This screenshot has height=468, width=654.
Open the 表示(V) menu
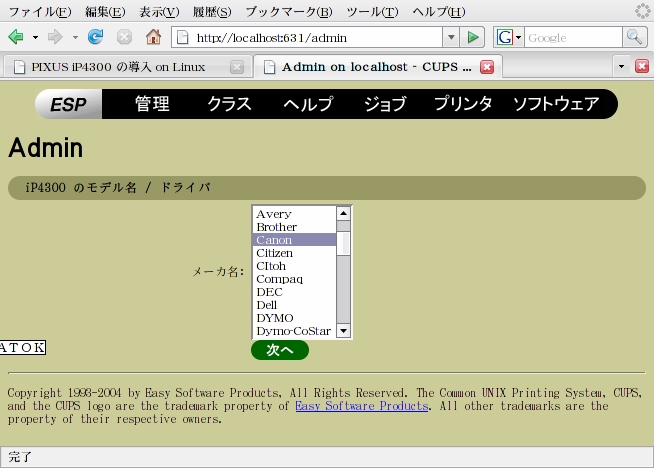coord(159,12)
